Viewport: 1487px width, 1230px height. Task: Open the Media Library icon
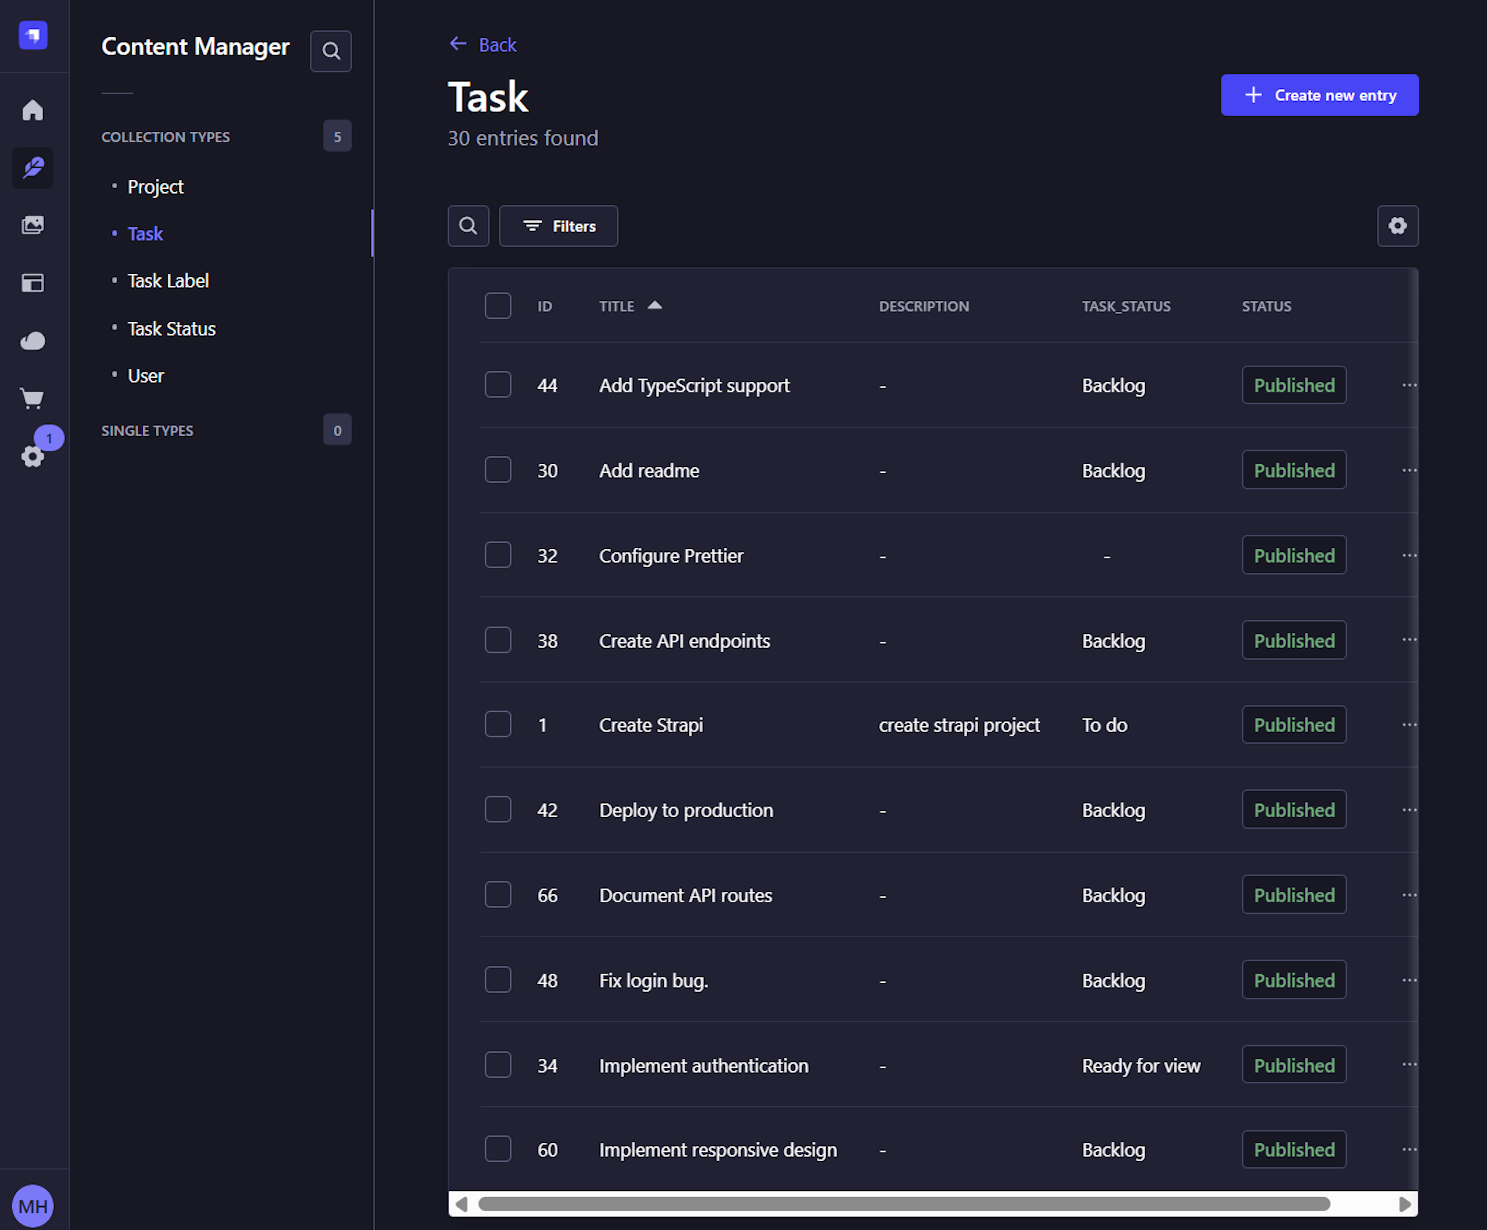33,225
